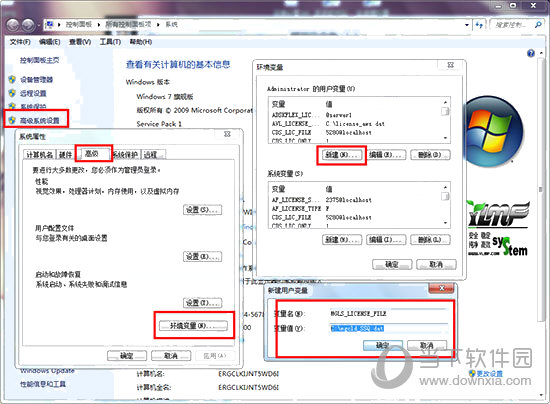Select the ADSKFLEX_LIC user variable row
The image size is (550, 404).
click(x=354, y=115)
